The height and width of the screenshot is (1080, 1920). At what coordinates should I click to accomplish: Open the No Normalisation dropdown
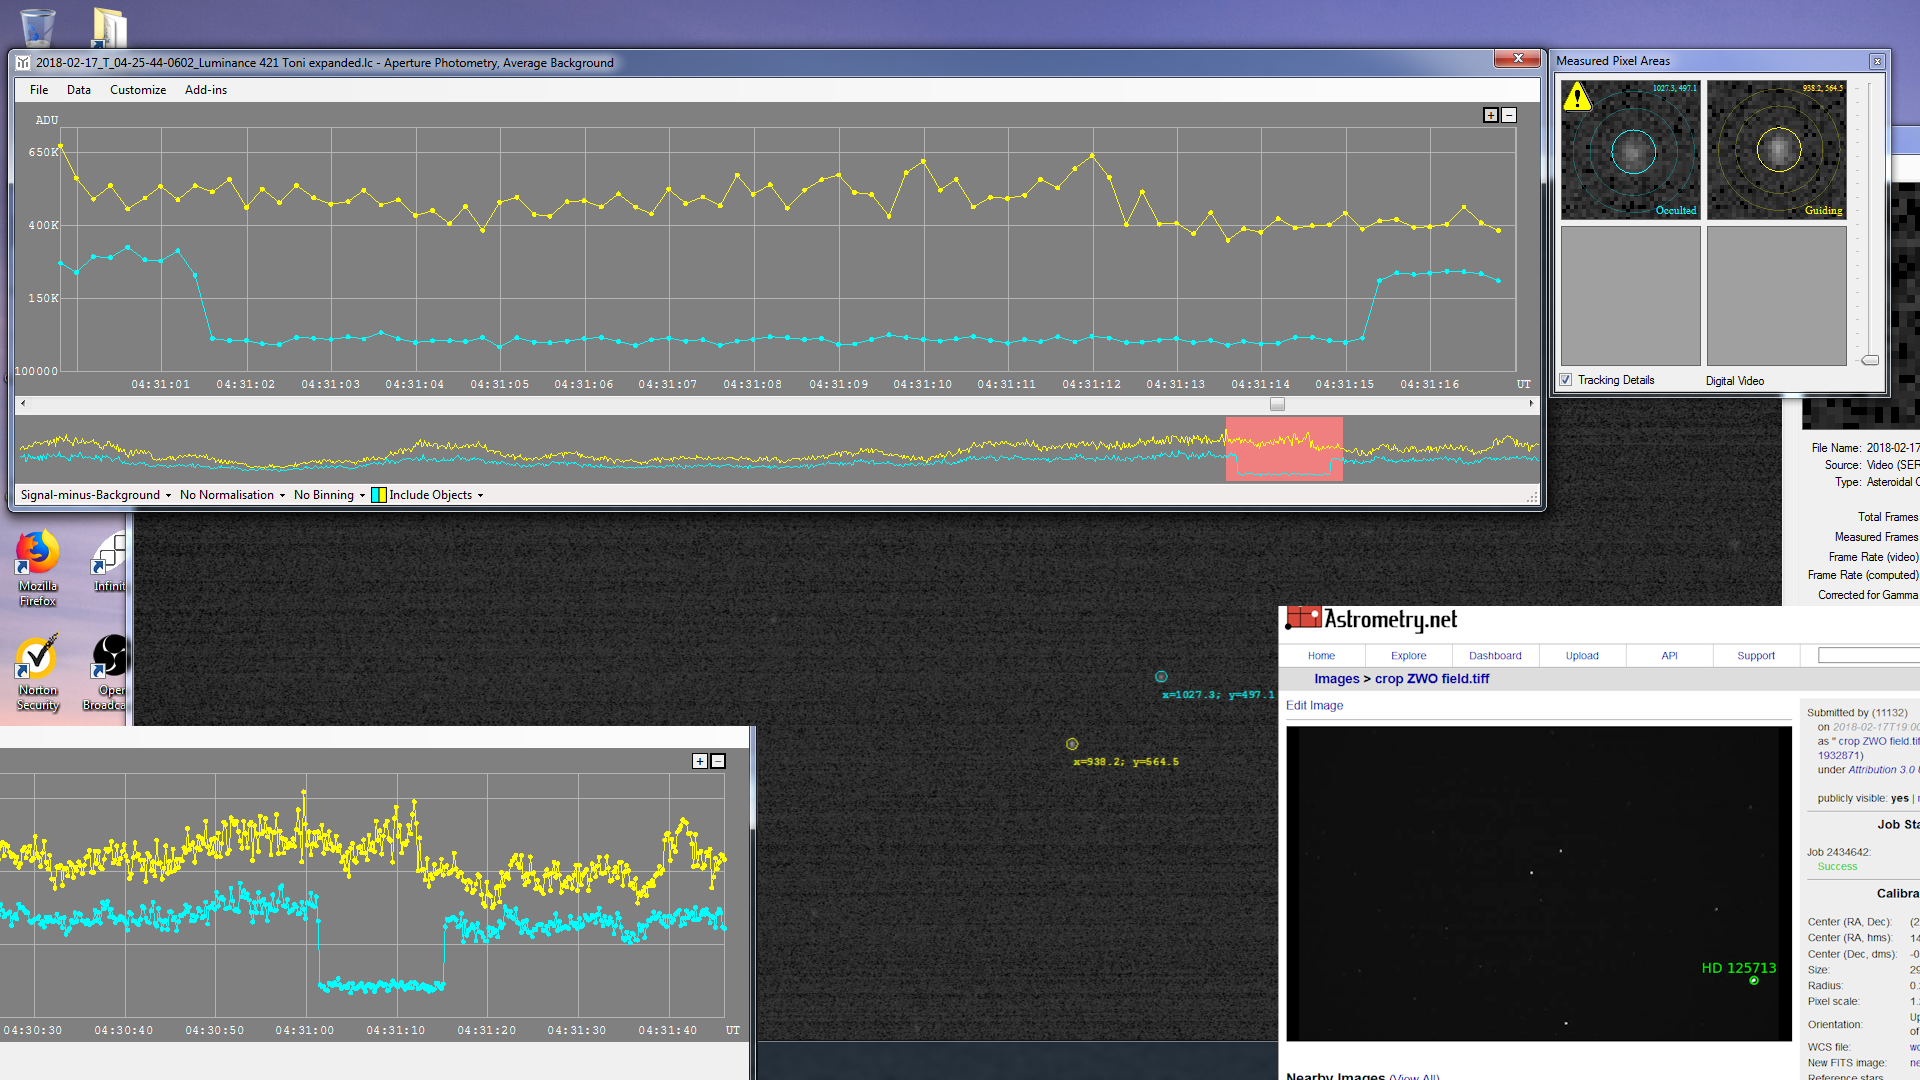click(232, 495)
